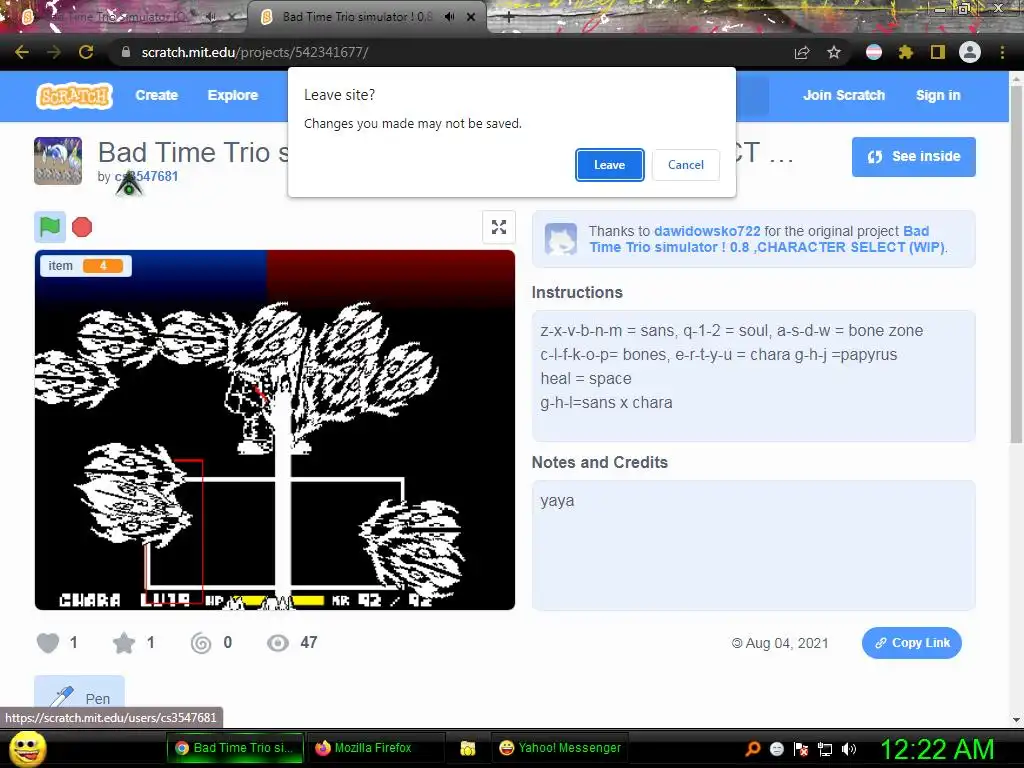The height and width of the screenshot is (768, 1024).
Task: Open dawidowsko722 user link
Action: tap(707, 231)
